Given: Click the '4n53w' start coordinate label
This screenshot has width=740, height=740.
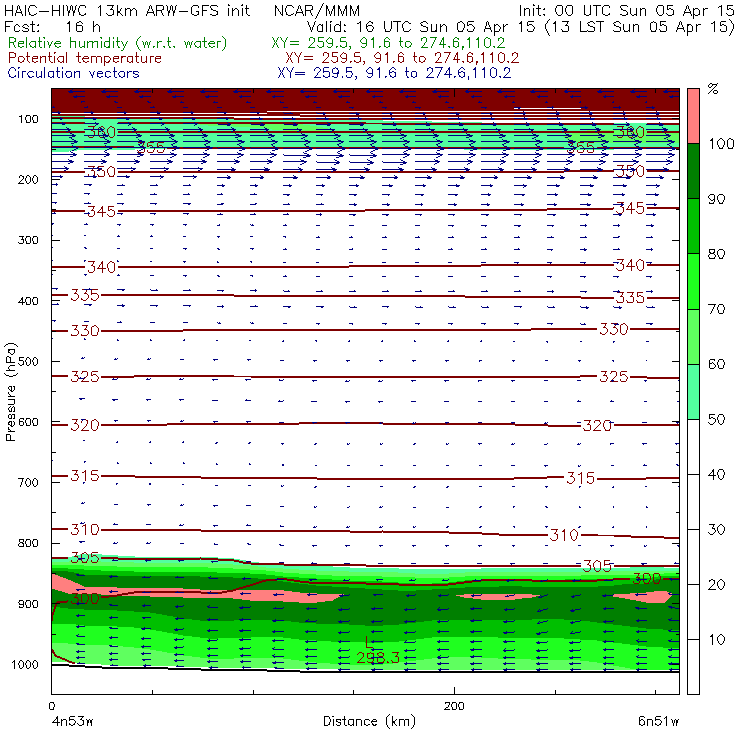Looking at the screenshot, I should (x=72, y=722).
